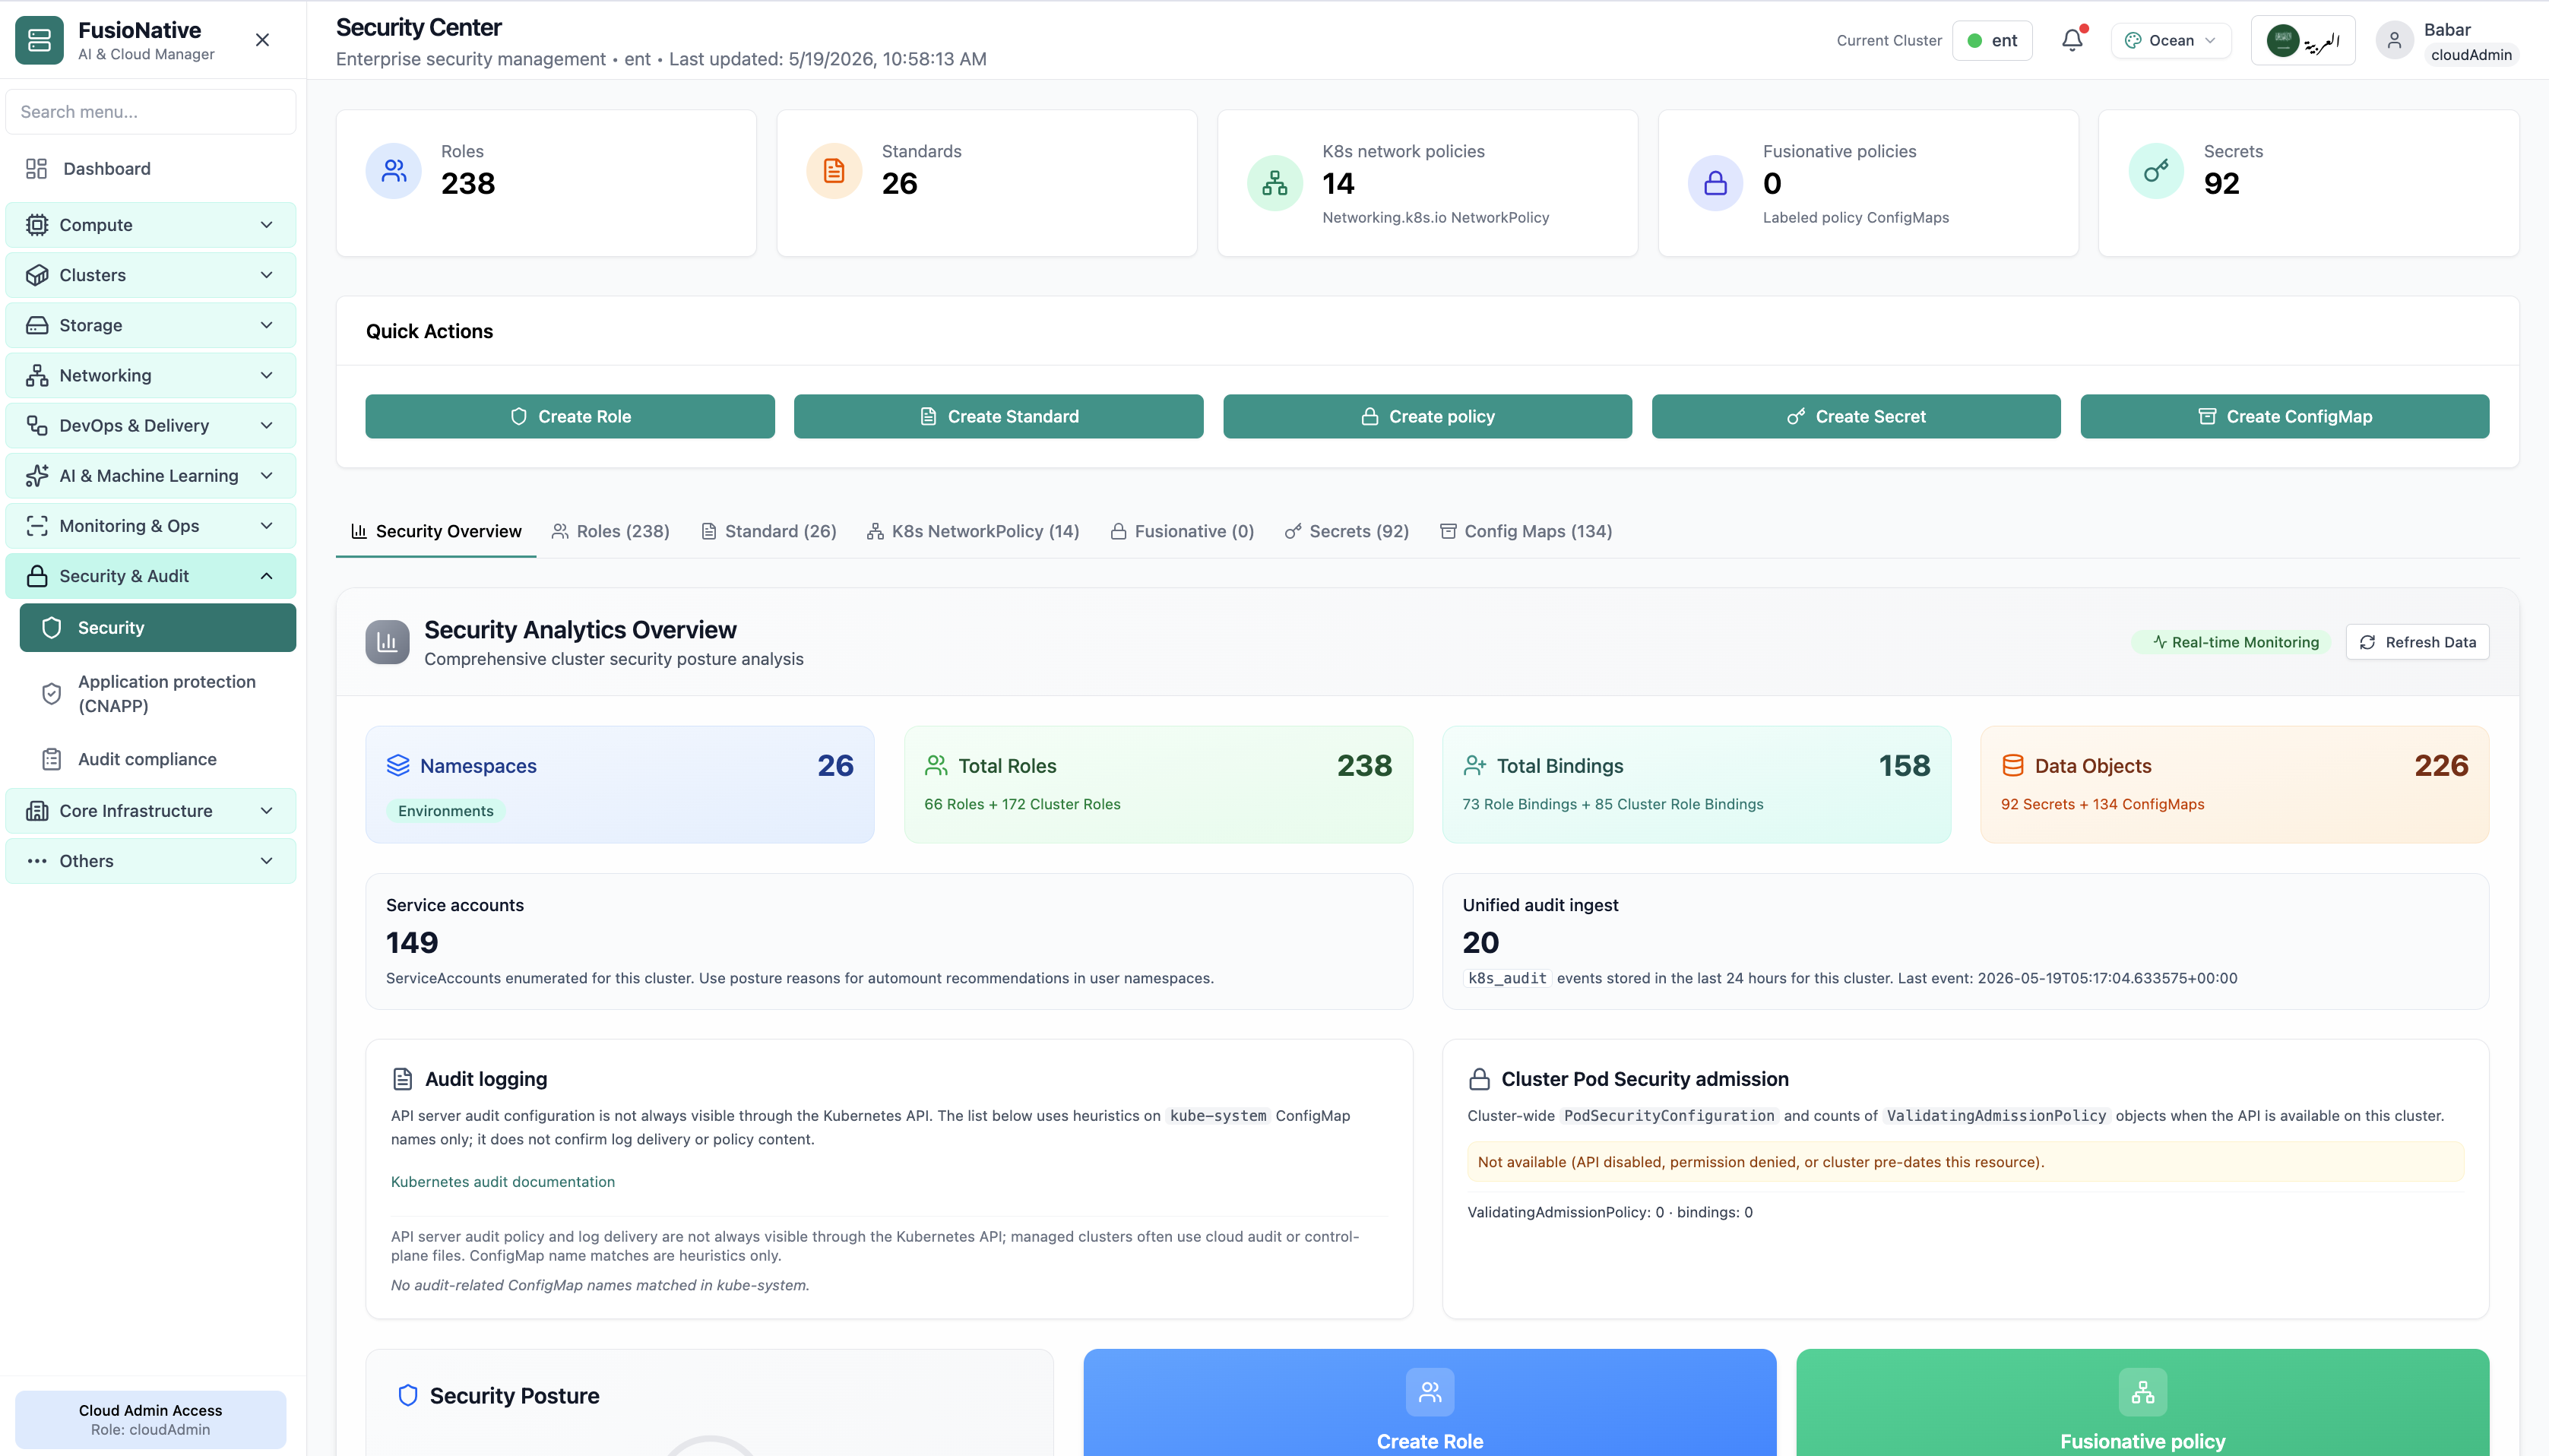2549x1456 pixels.
Task: Click the Create Role quick action button
Action: pyautogui.click(x=570, y=416)
